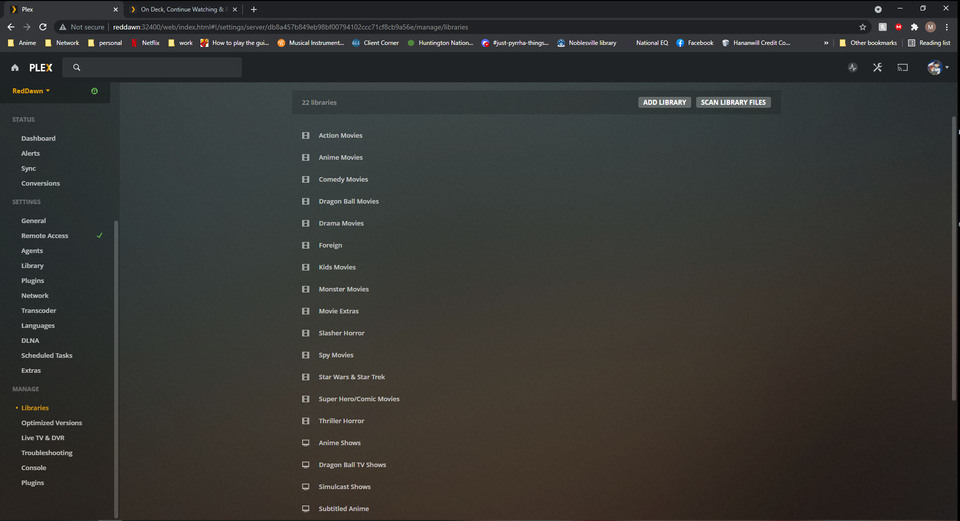This screenshot has height=521, width=960.
Task: Open Remote Access settings
Action: click(x=45, y=236)
